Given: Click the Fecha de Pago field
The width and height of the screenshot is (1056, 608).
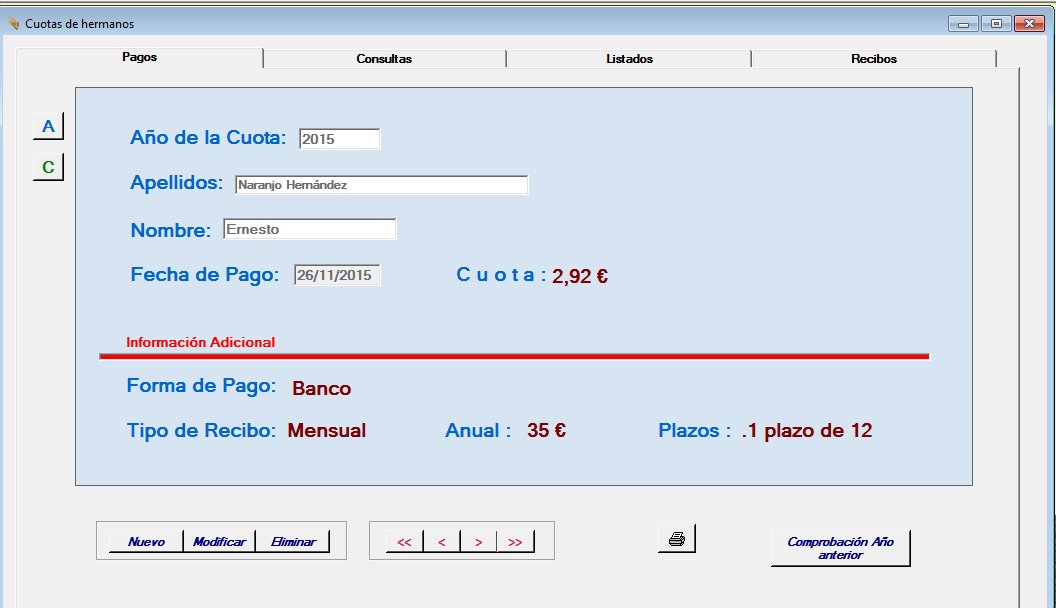Looking at the screenshot, I should [337, 275].
